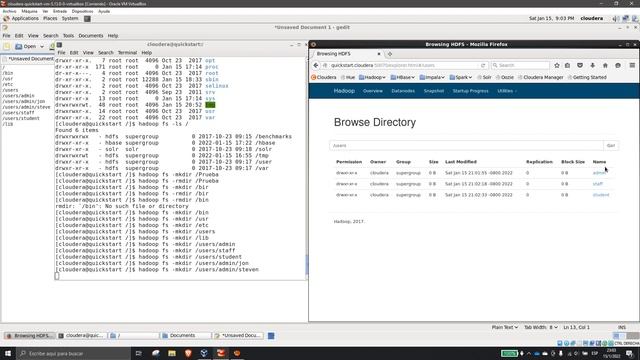Open Firefox hamburger menu

tap(632, 65)
